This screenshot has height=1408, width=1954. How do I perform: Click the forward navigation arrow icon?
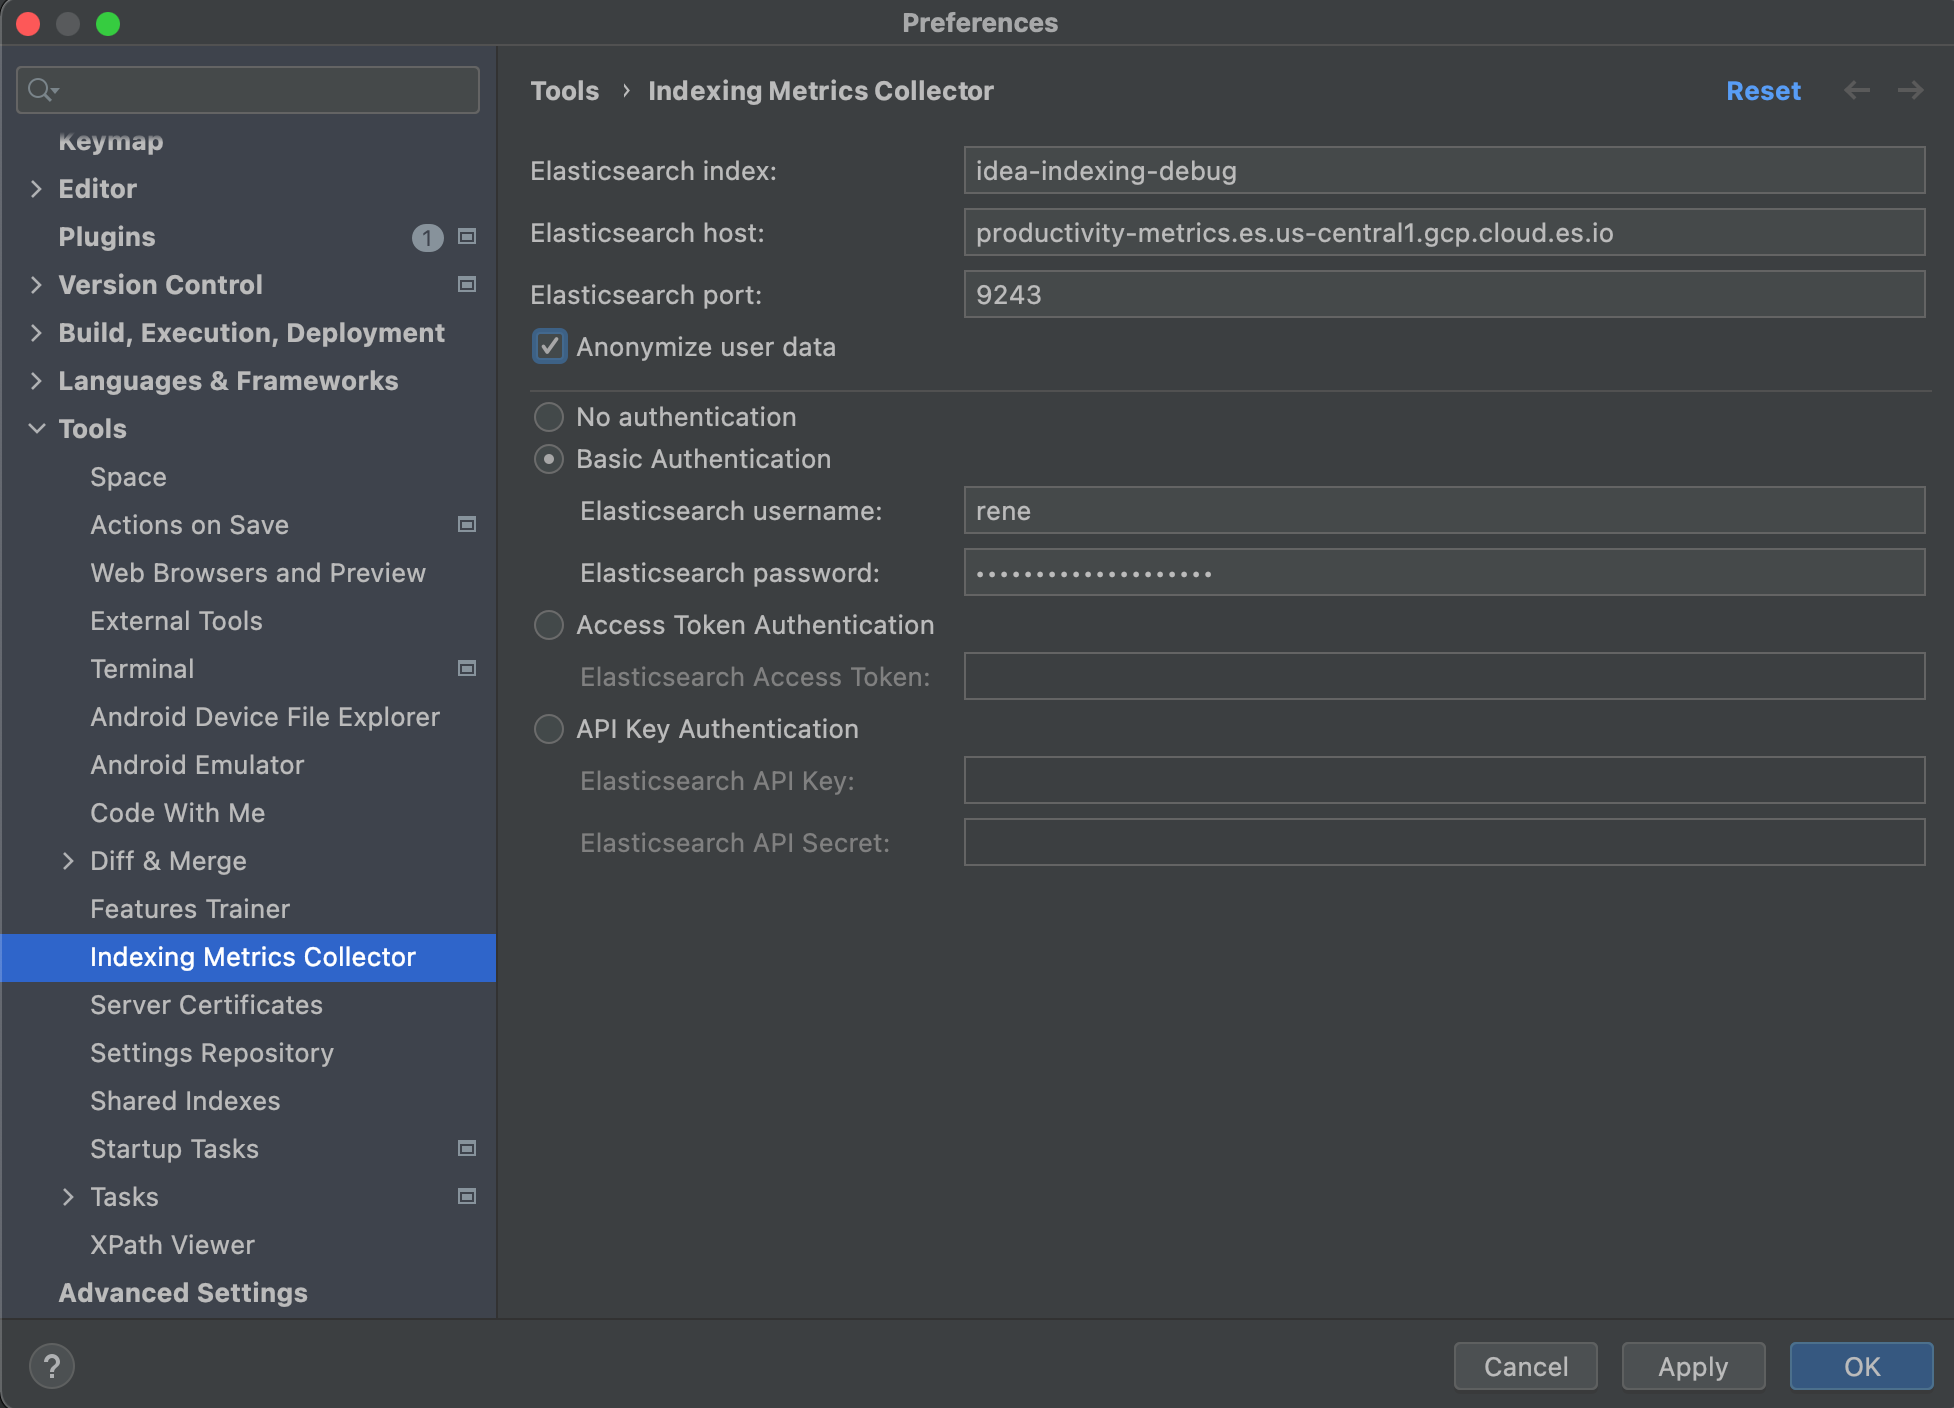(x=1910, y=90)
